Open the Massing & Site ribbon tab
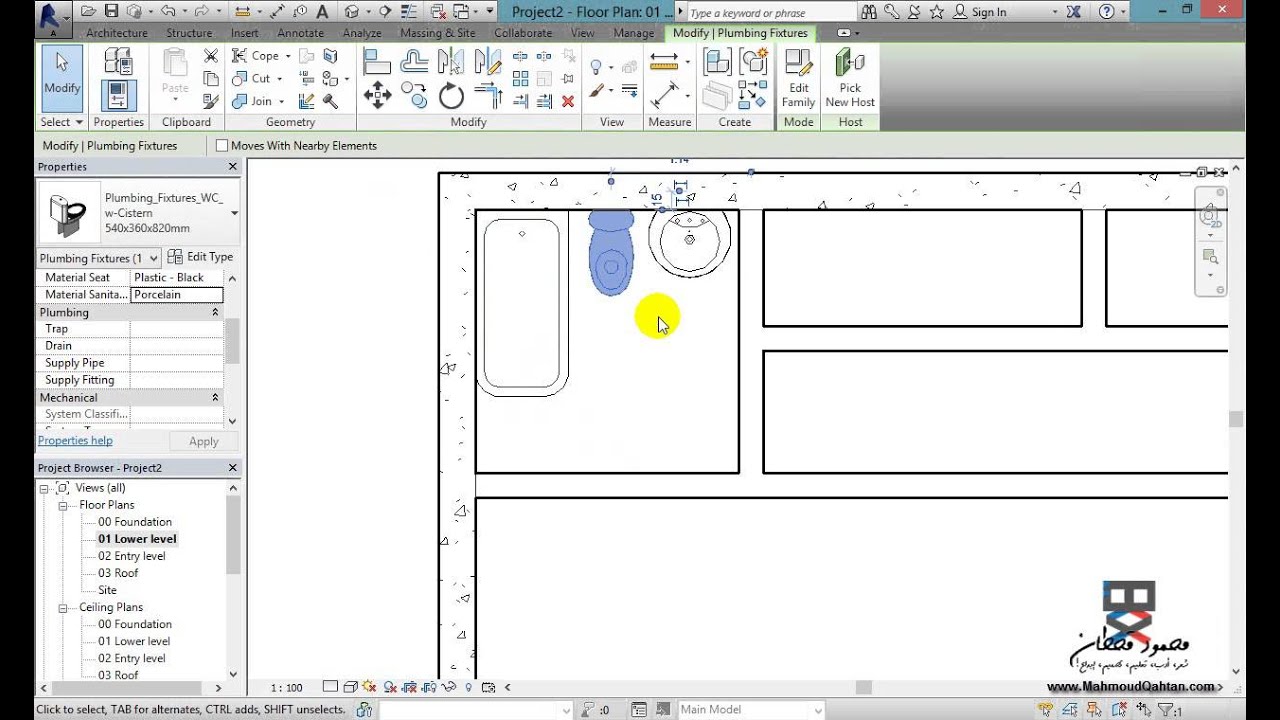 [x=437, y=33]
